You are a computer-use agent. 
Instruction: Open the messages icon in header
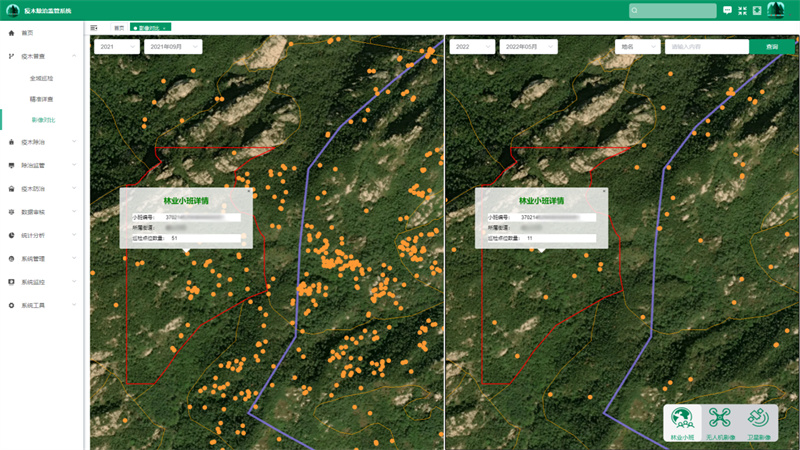(x=727, y=10)
